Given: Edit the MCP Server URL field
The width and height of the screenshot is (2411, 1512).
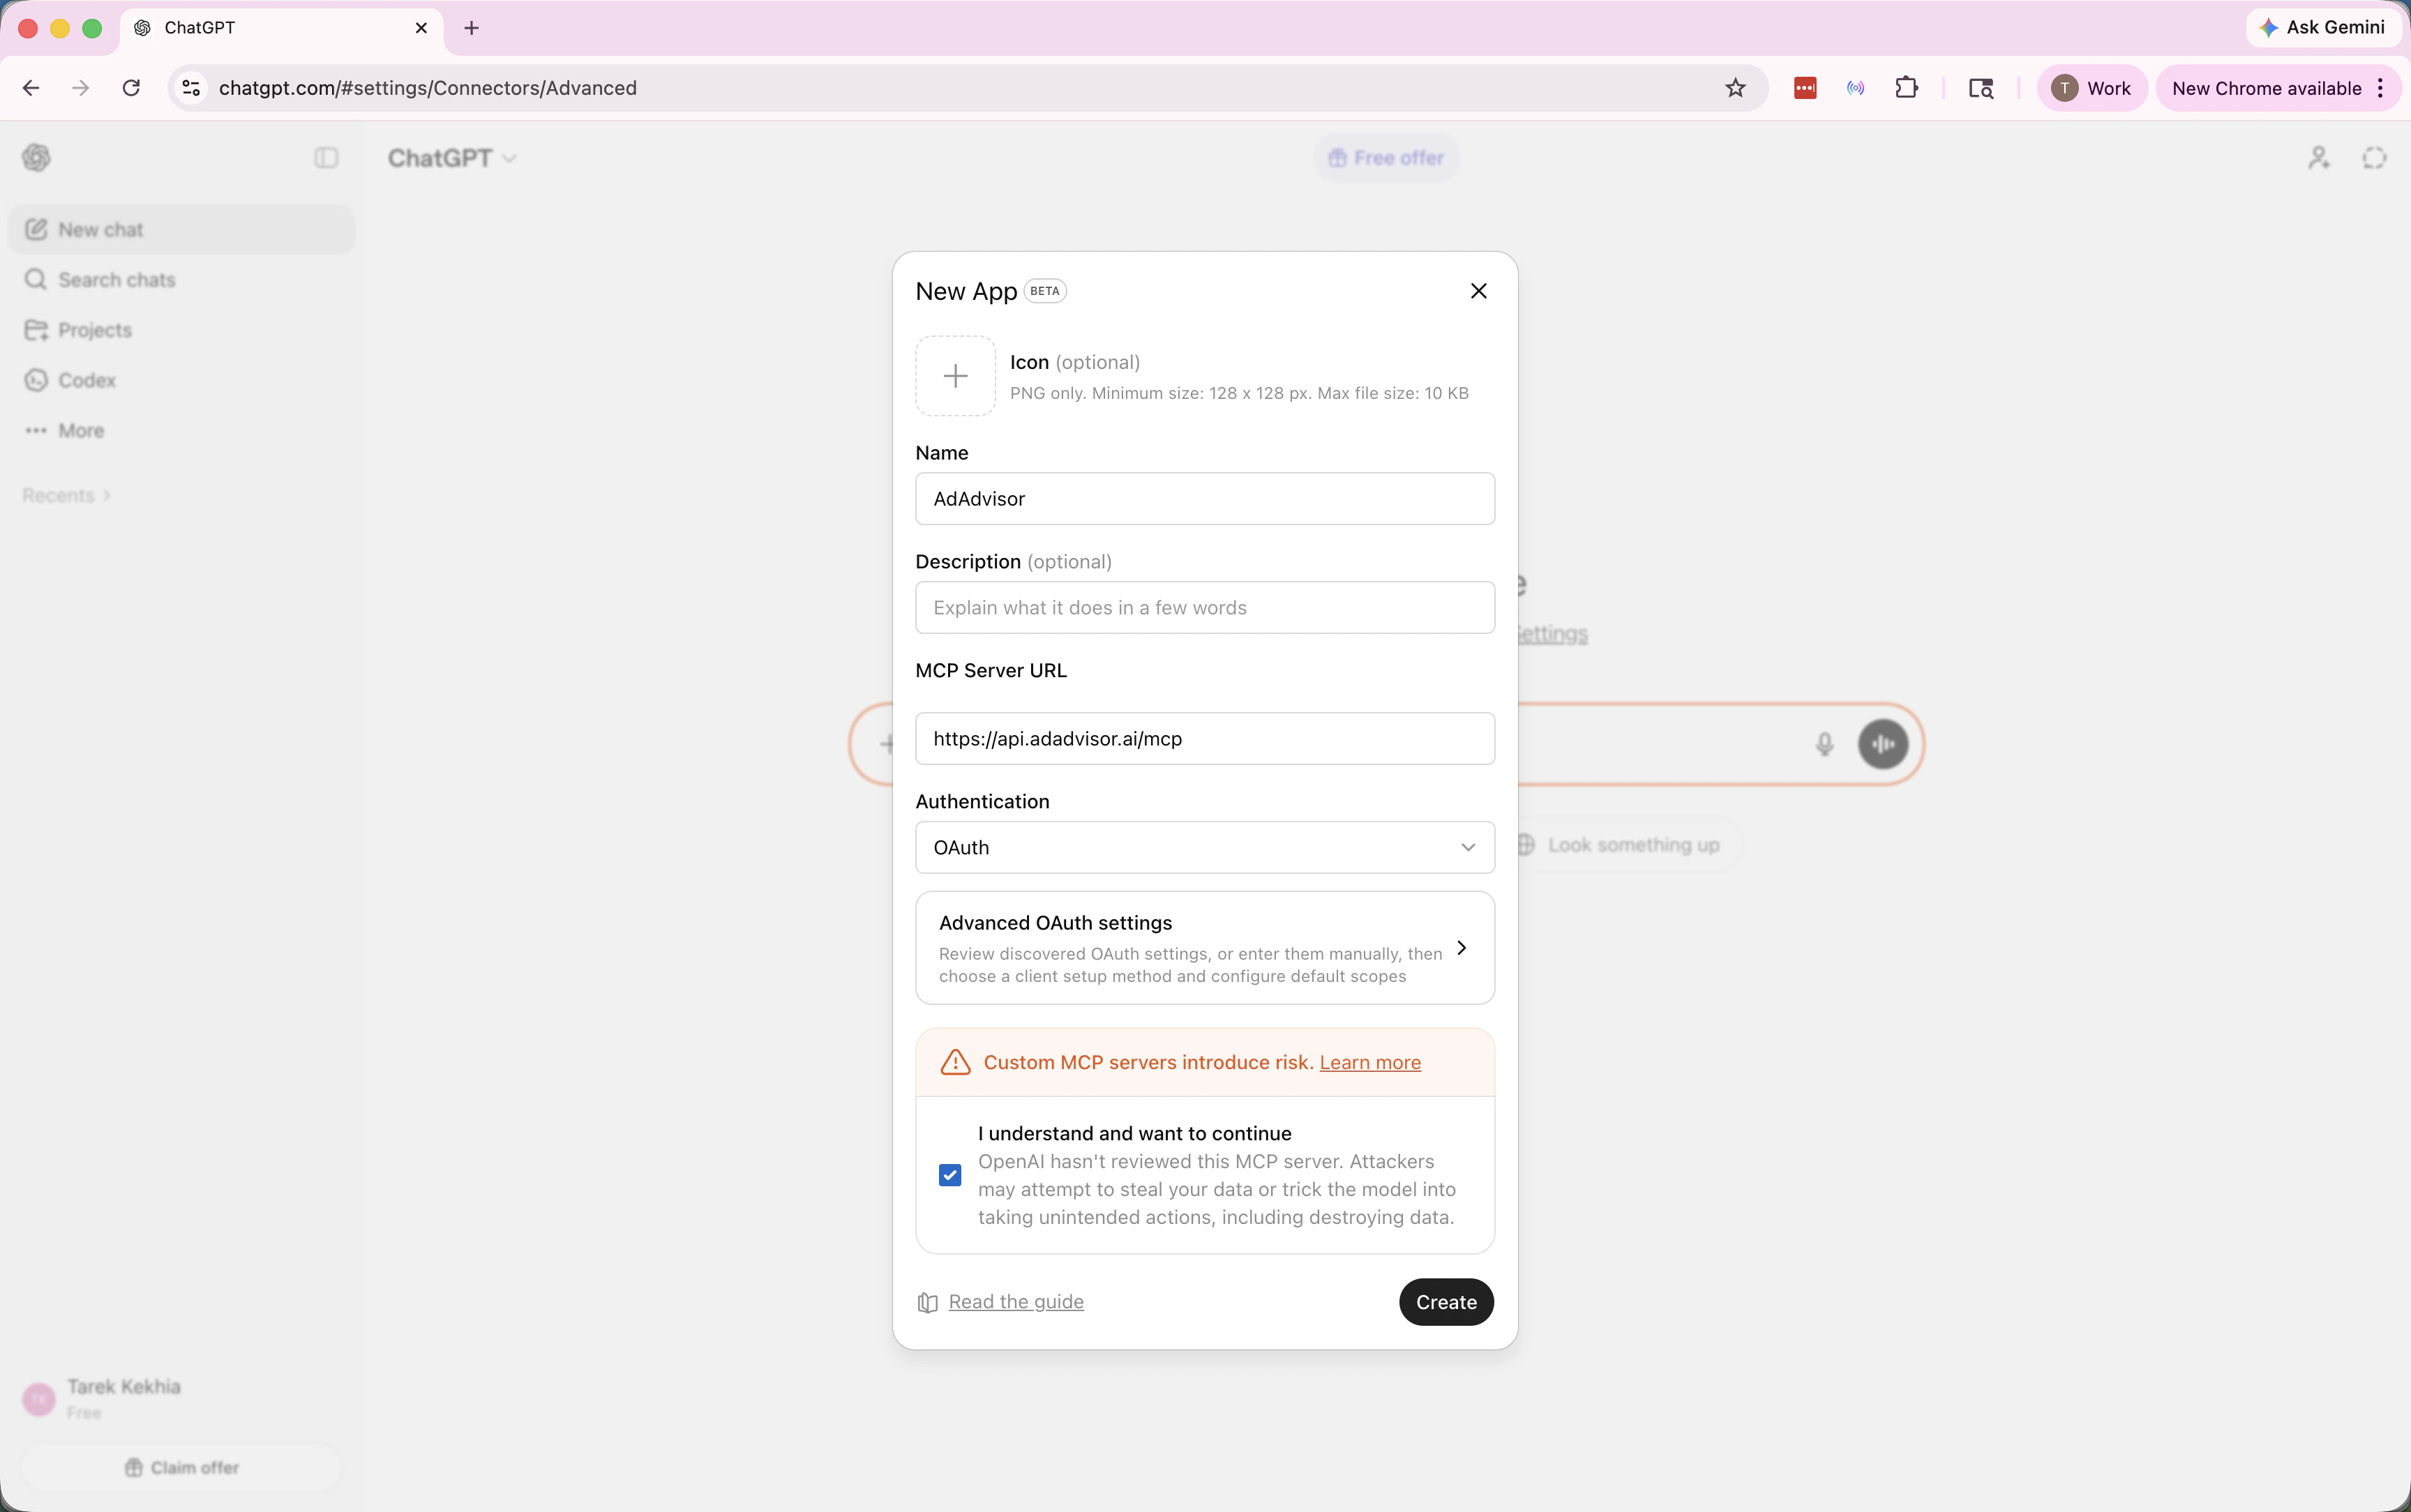Looking at the screenshot, I should pyautogui.click(x=1205, y=739).
